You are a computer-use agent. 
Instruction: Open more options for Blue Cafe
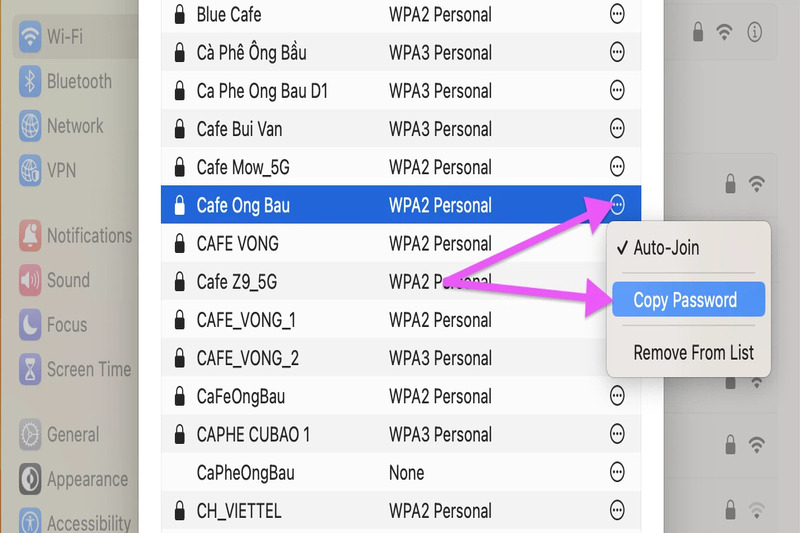click(618, 15)
